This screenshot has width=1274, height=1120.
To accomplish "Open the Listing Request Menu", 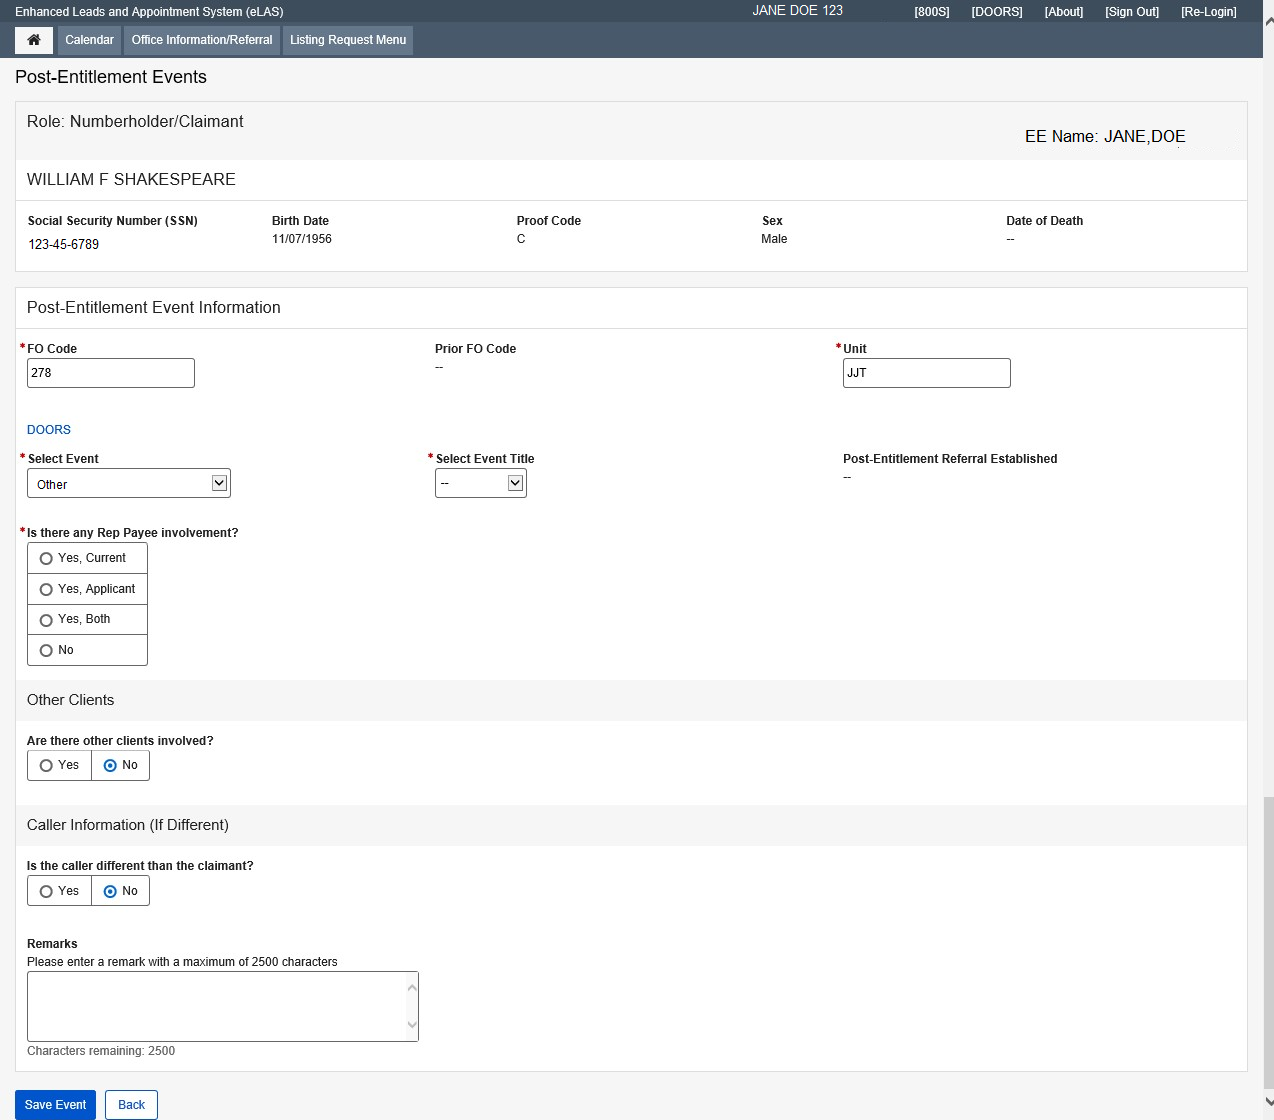I will (x=348, y=40).
